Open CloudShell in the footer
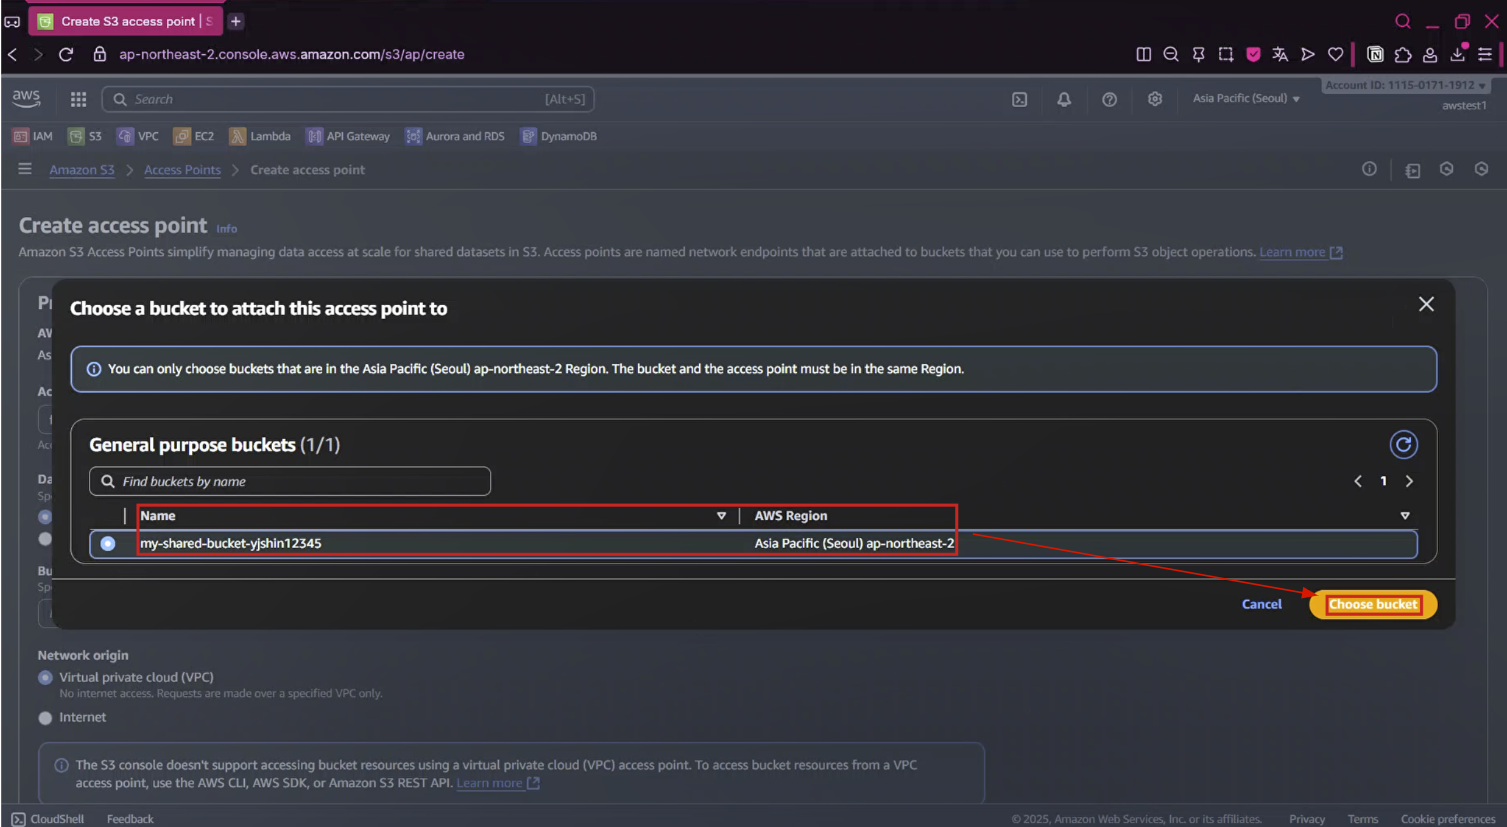Viewport: 1507px width, 827px height. 48,819
